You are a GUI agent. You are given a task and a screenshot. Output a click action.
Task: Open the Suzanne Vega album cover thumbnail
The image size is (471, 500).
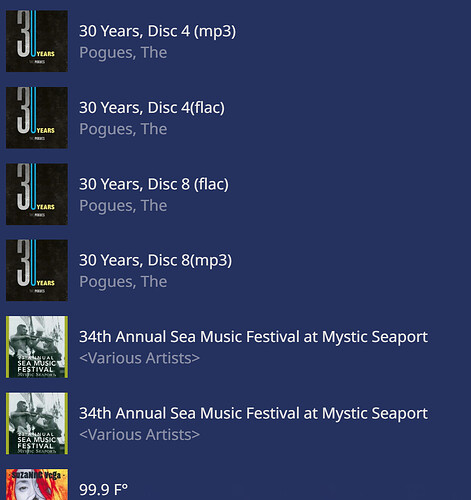[37, 484]
